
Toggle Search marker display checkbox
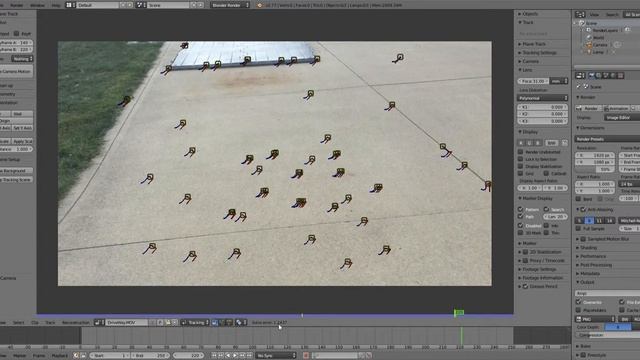pyautogui.click(x=546, y=209)
